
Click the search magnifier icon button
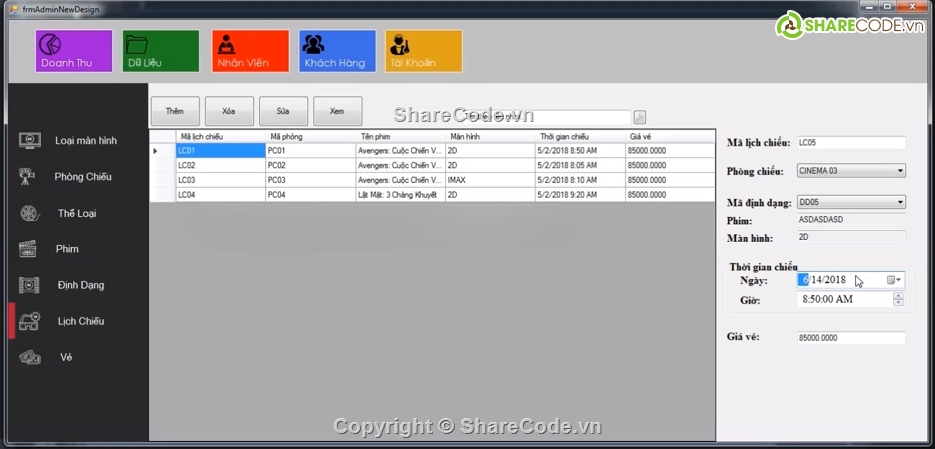(x=640, y=117)
